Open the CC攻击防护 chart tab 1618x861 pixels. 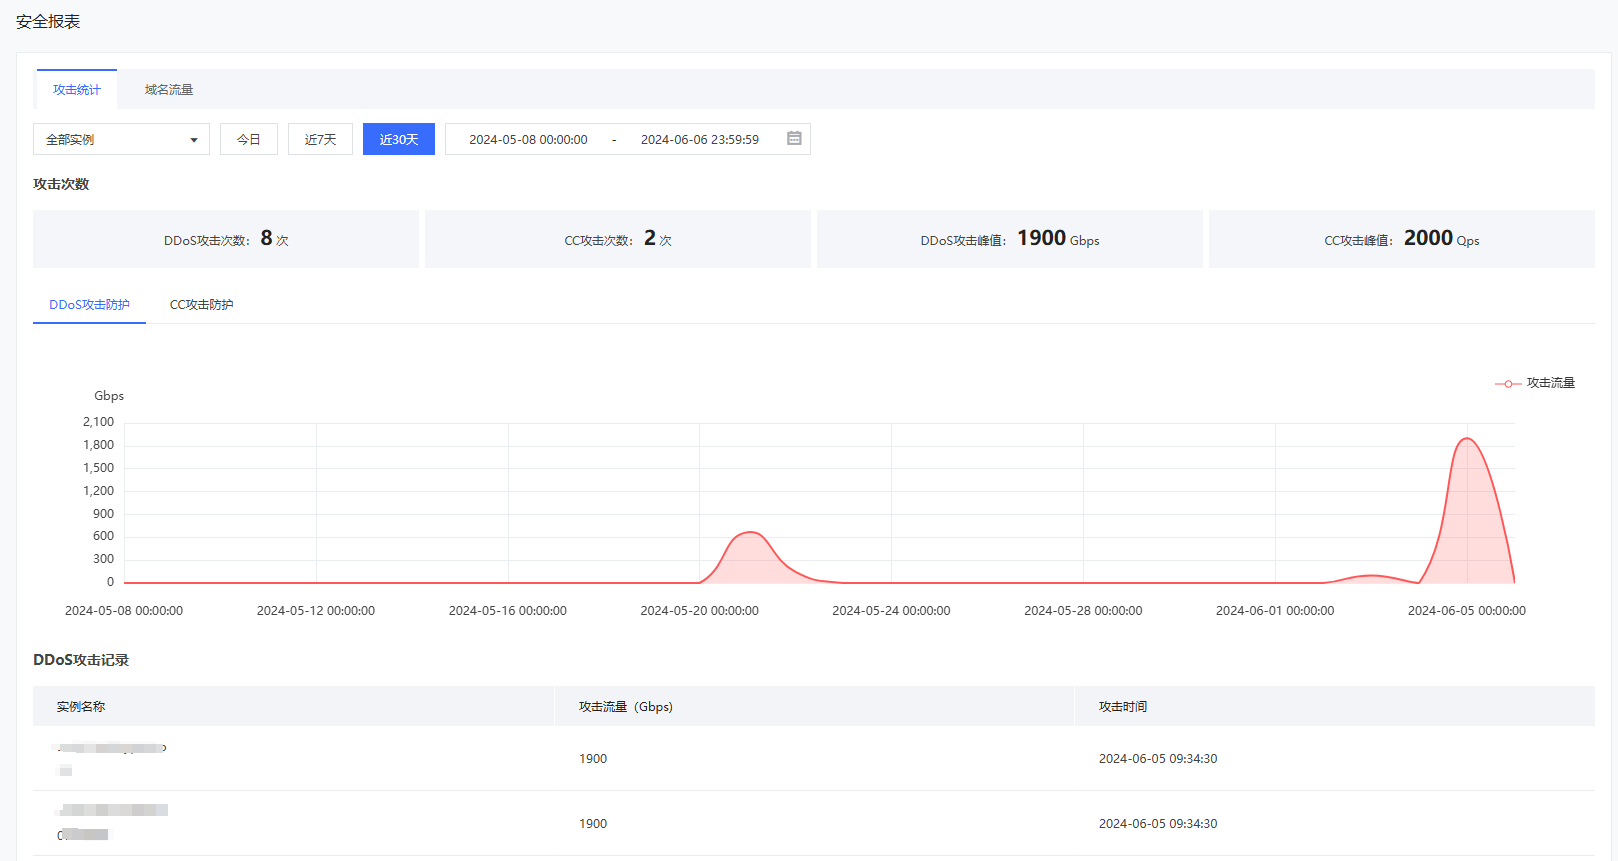coord(201,305)
